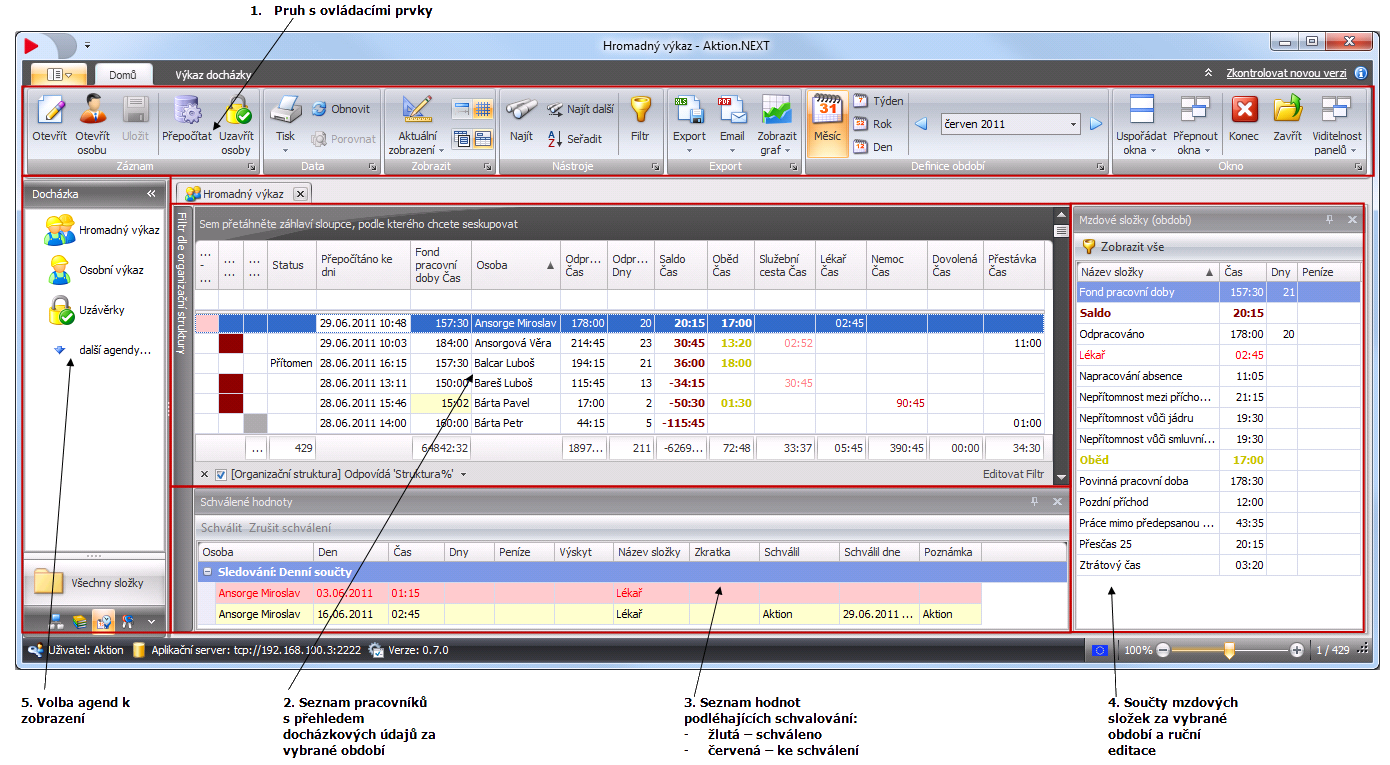Remove filter with the X icon
This screenshot has width=1390, height=765.
tap(204, 475)
